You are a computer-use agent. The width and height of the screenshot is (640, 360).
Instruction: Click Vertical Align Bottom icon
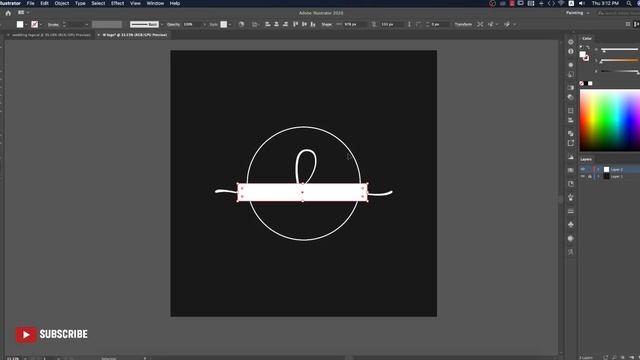pyautogui.click(x=313, y=24)
